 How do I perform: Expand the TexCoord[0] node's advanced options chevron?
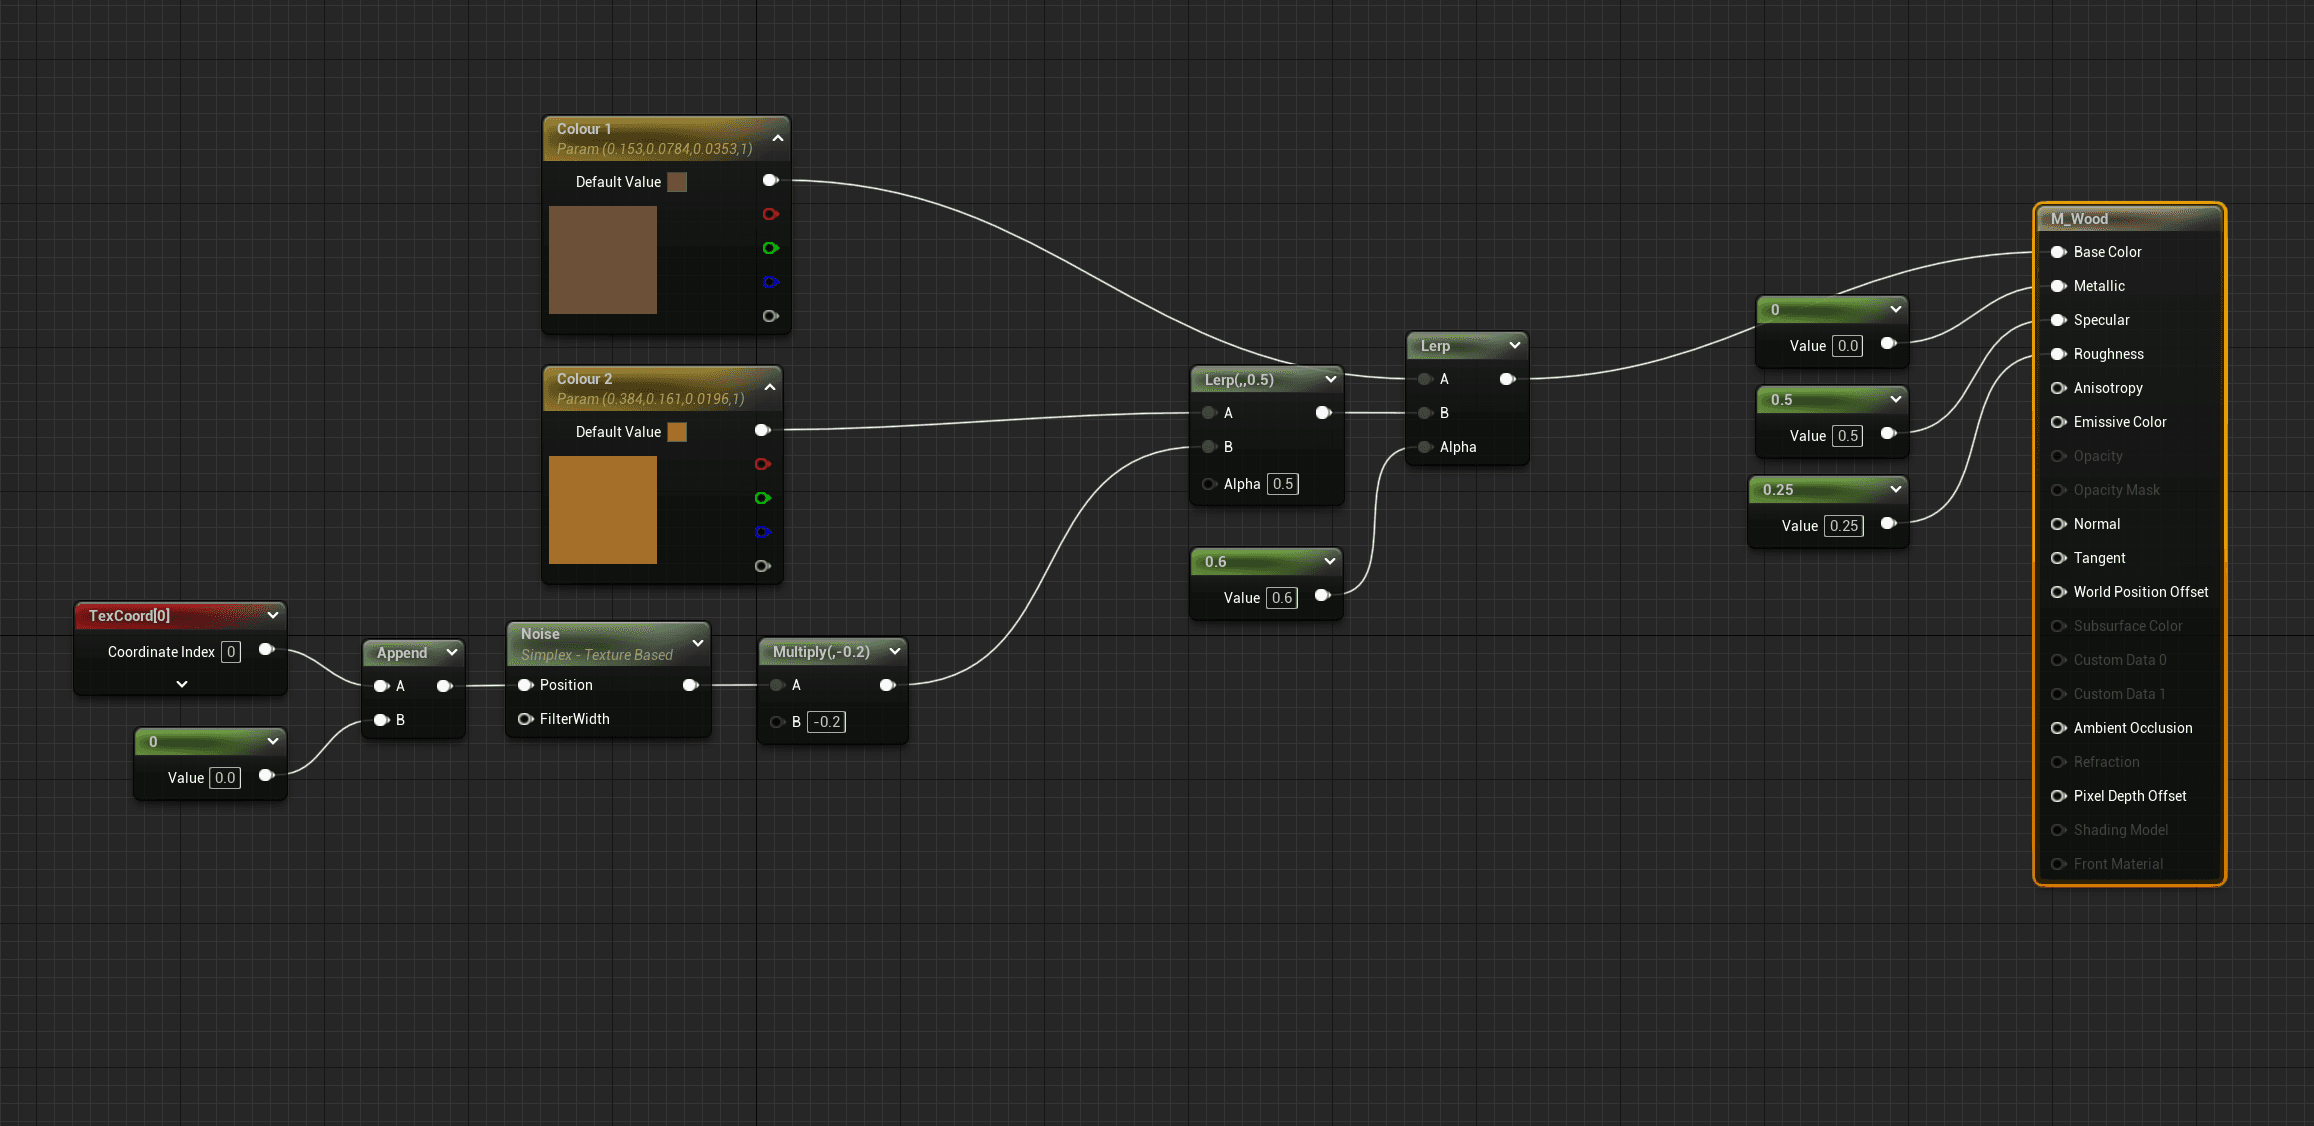181,684
